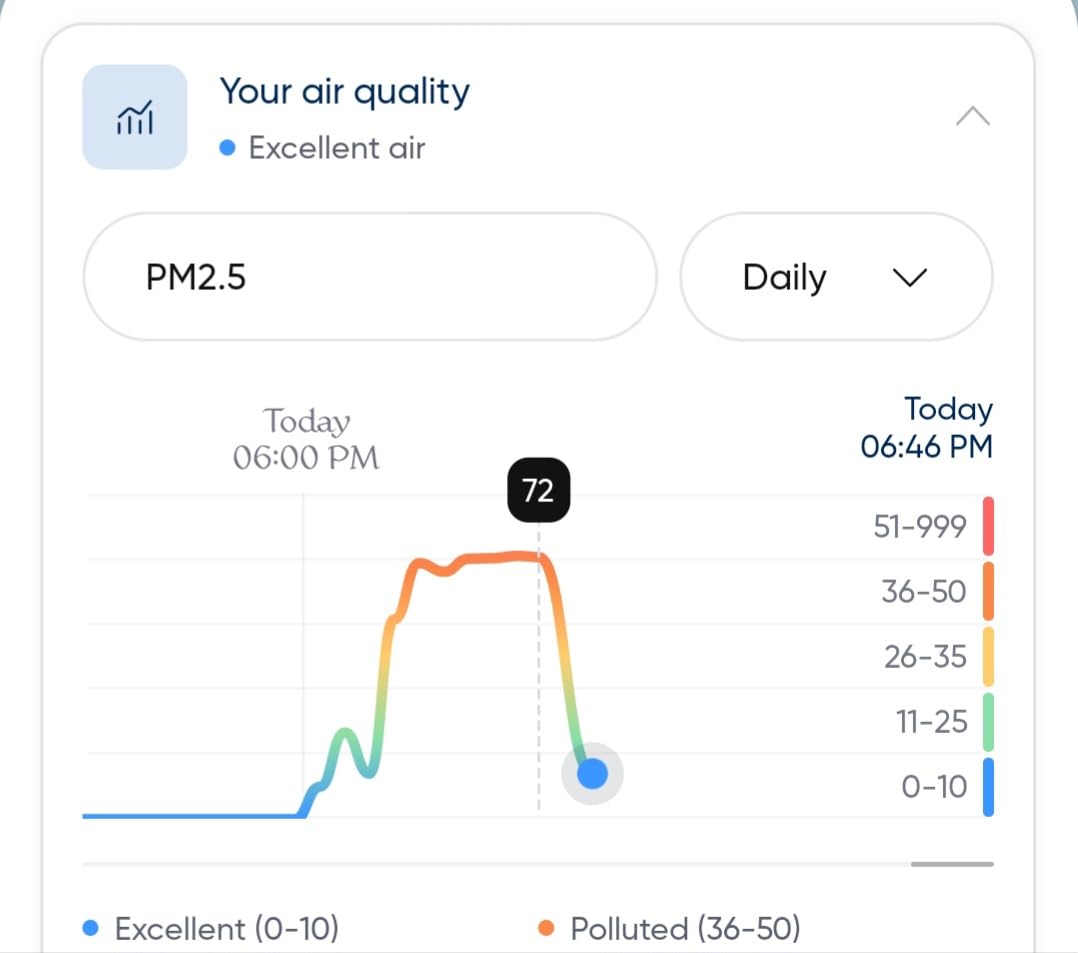The width and height of the screenshot is (1078, 953).
Task: Click the 72 value tooltip on the chart
Action: [539, 489]
